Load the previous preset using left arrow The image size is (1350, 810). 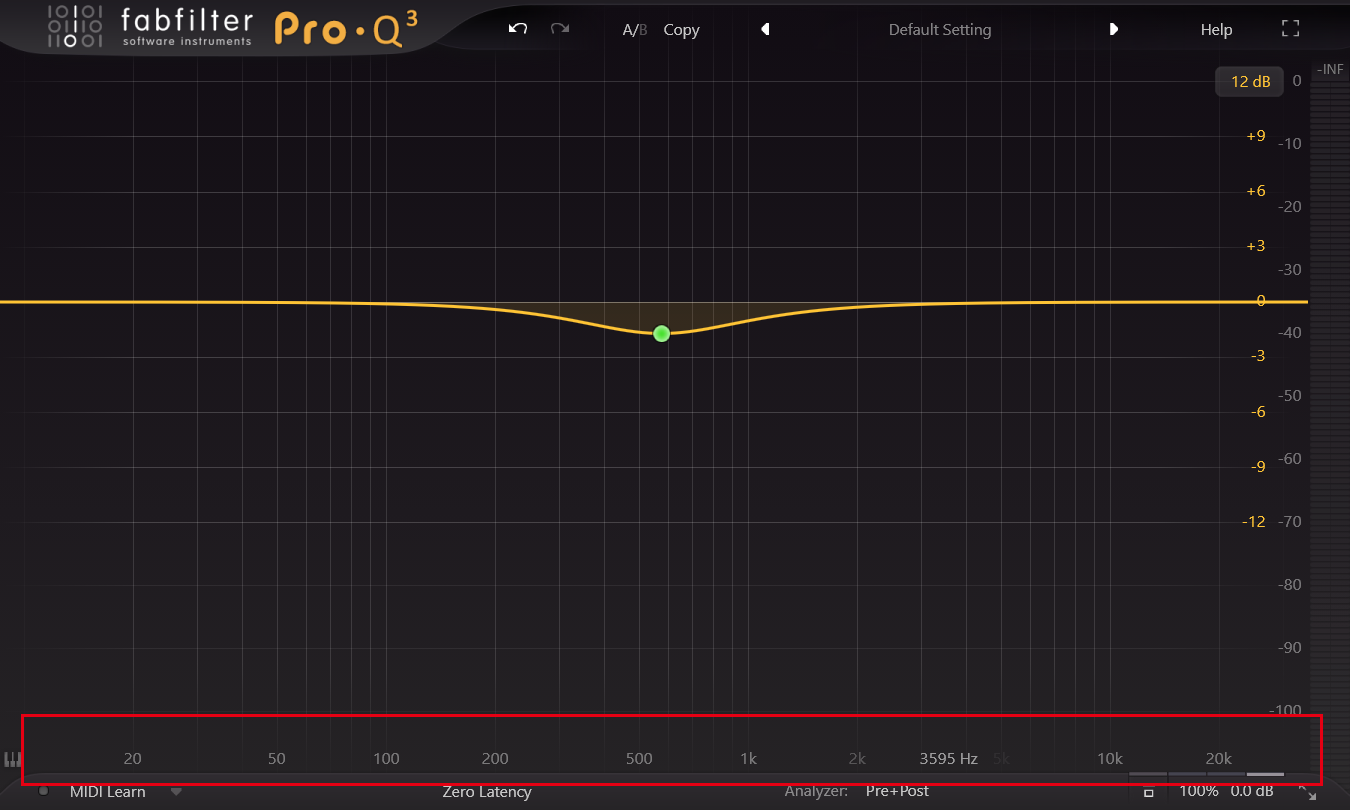tap(765, 29)
